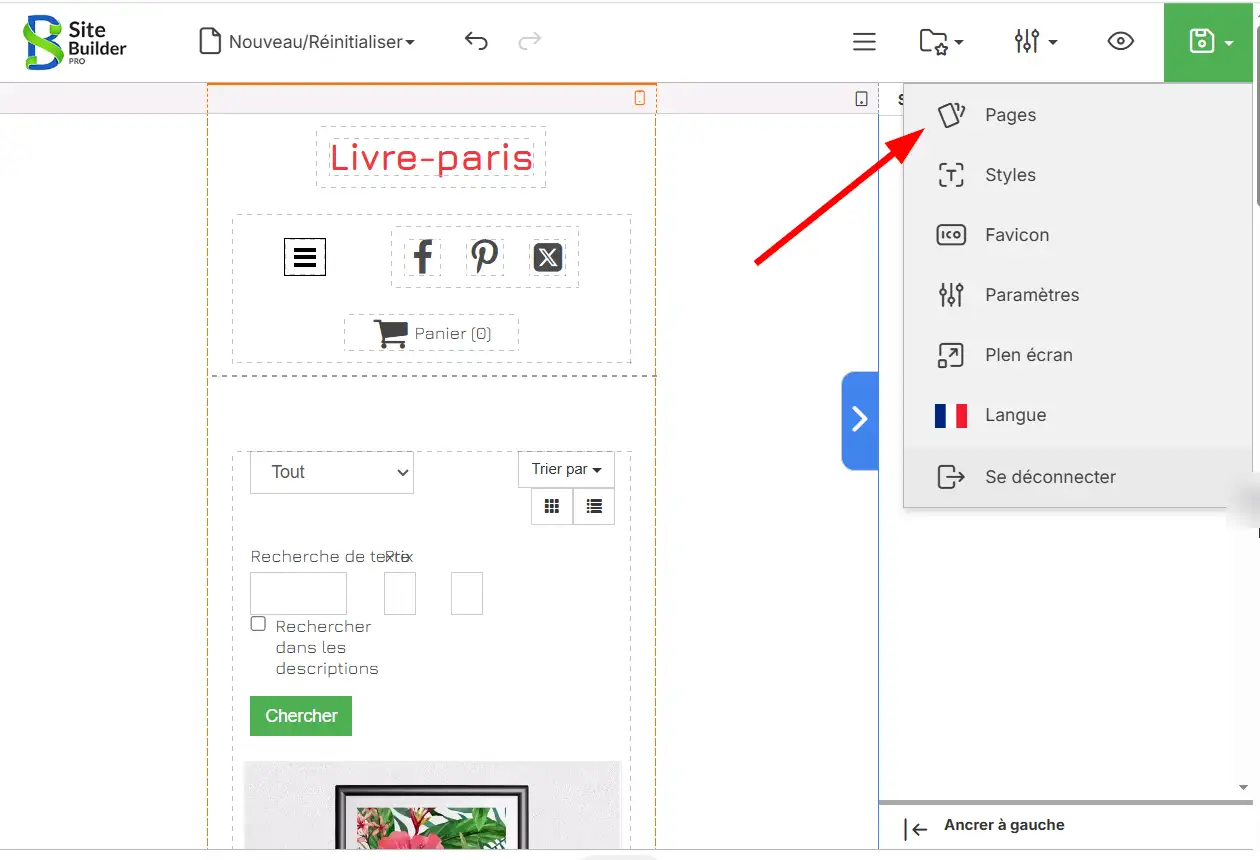Click the fullscreen arrow icon
The image size is (1260, 860).
951,355
